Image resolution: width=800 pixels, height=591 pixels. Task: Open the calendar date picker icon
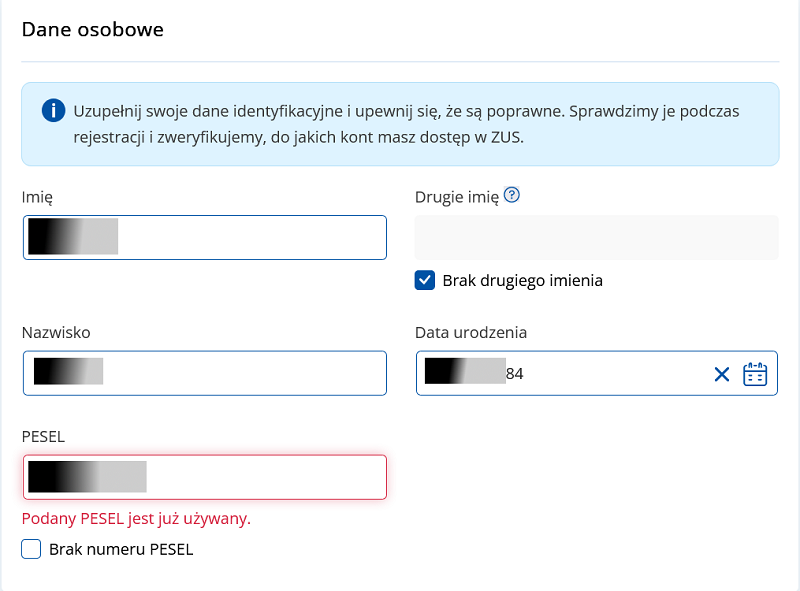tap(755, 374)
